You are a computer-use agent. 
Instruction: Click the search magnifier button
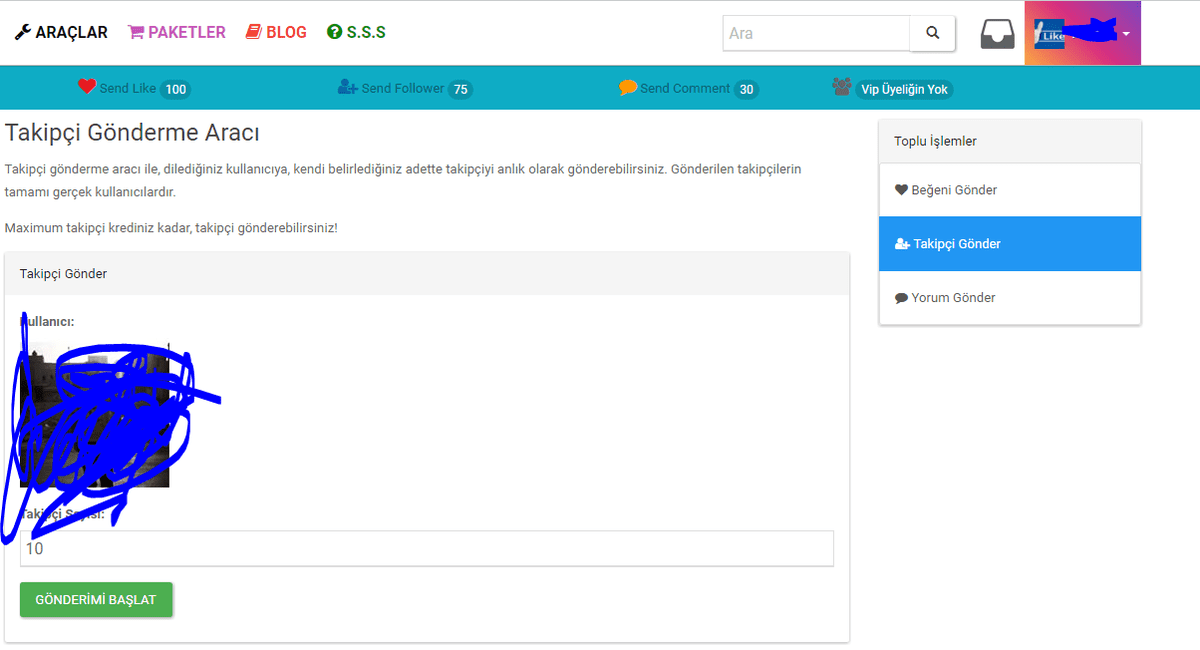(932, 33)
